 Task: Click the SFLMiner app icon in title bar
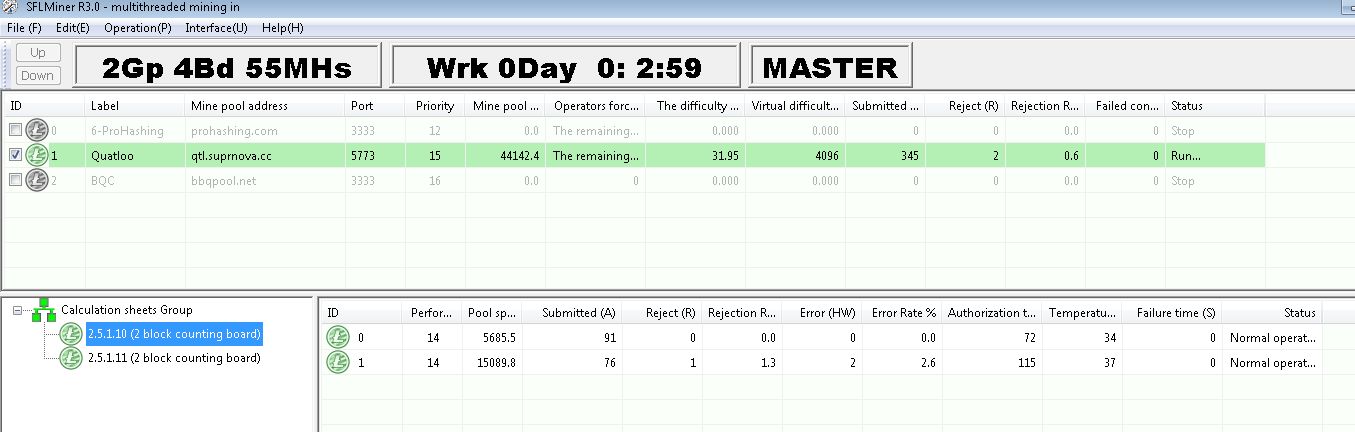(11, 8)
